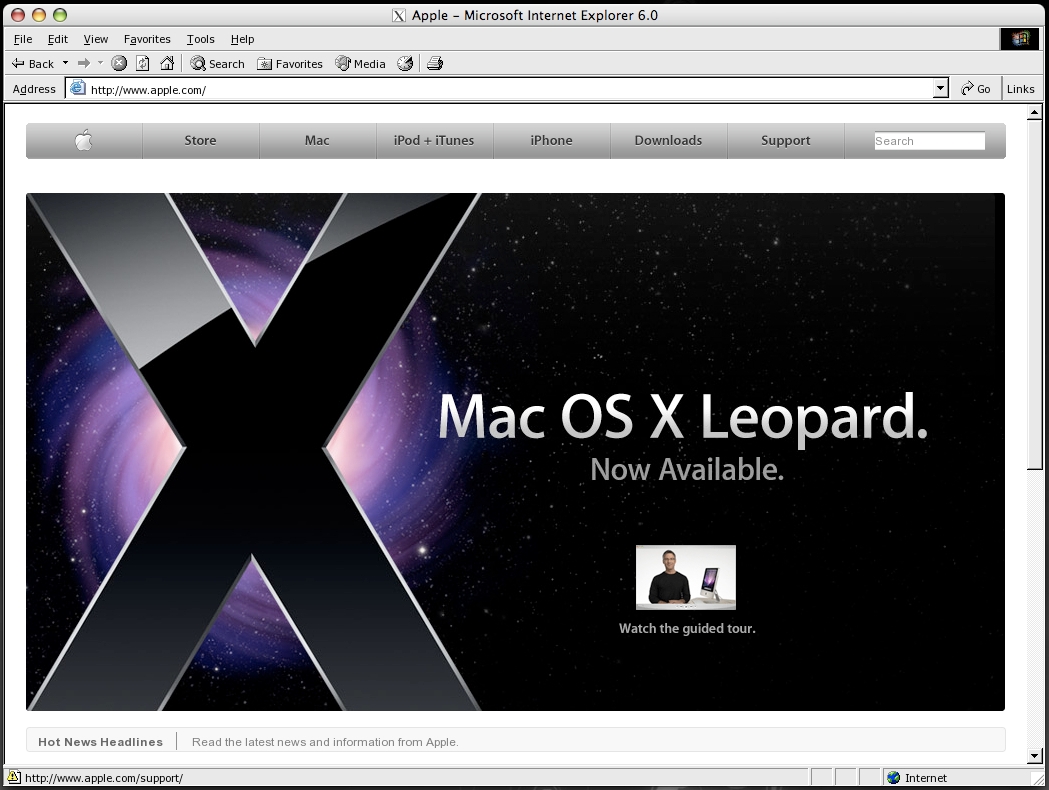Screen dimensions: 1049x790
Task: Click the status bar URL text
Action: pos(104,778)
